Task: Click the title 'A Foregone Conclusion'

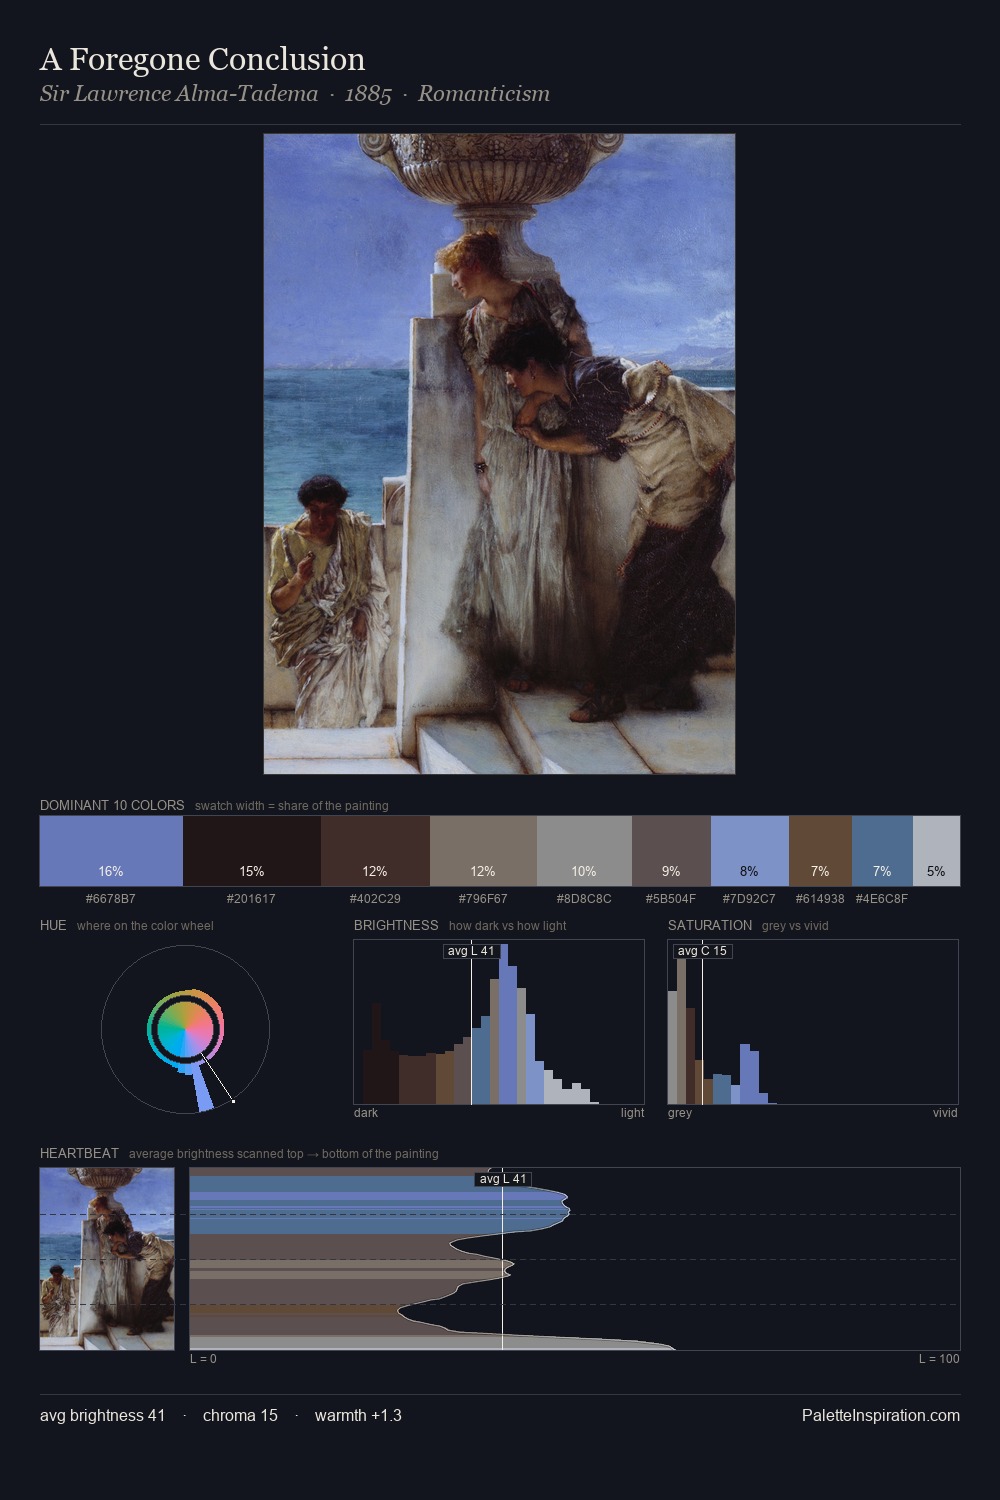Action: [x=202, y=59]
